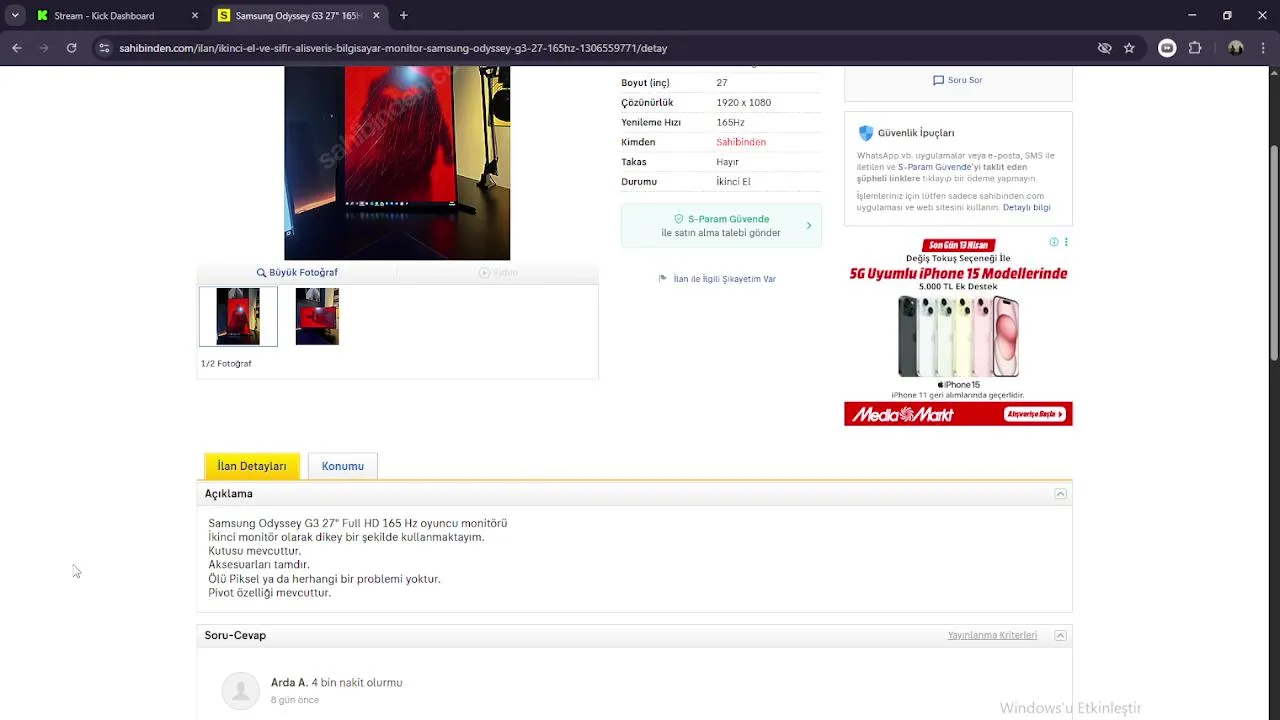The width and height of the screenshot is (1280, 720).
Task: Click Arda A. user avatar
Action: [240, 691]
